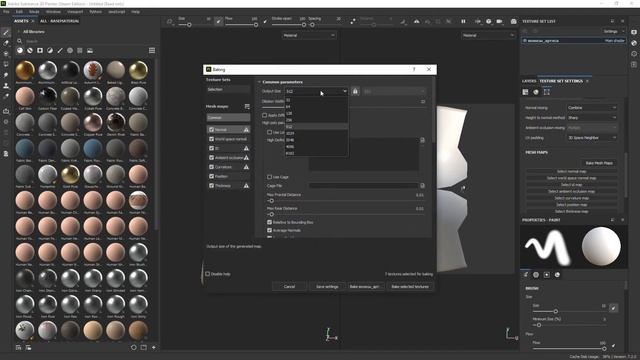Filter assets by brushes icon
The width and height of the screenshot is (640, 360).
coord(60,51)
